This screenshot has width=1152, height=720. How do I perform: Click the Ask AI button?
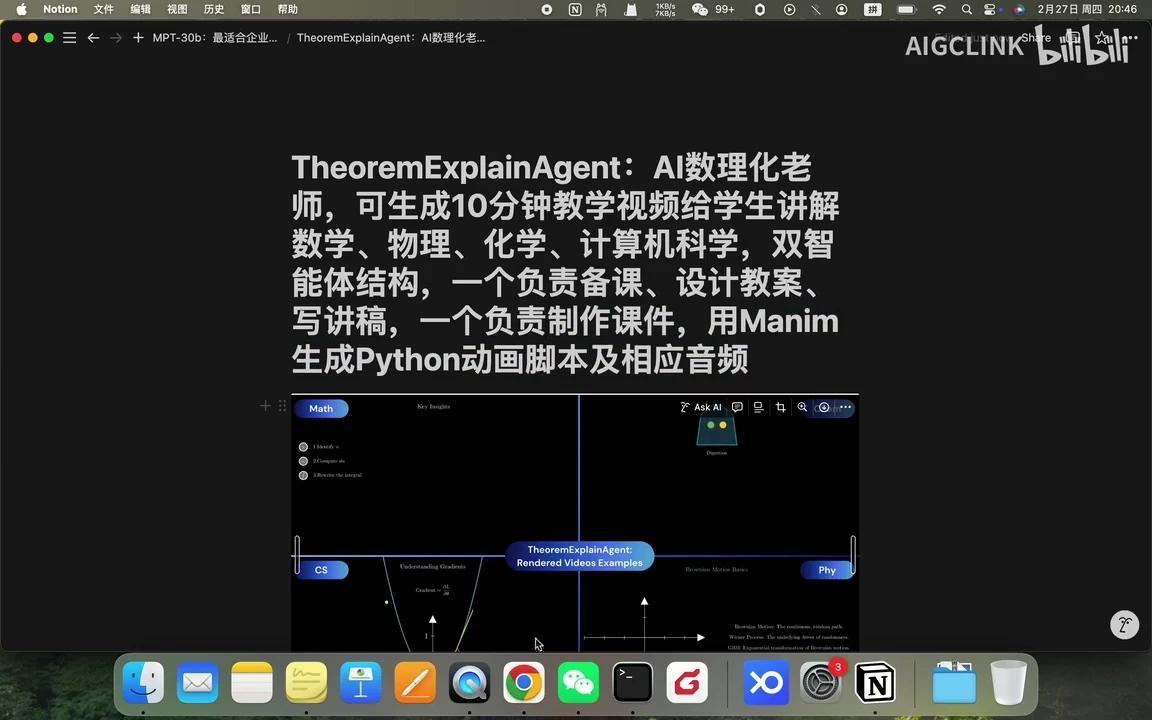coord(704,407)
